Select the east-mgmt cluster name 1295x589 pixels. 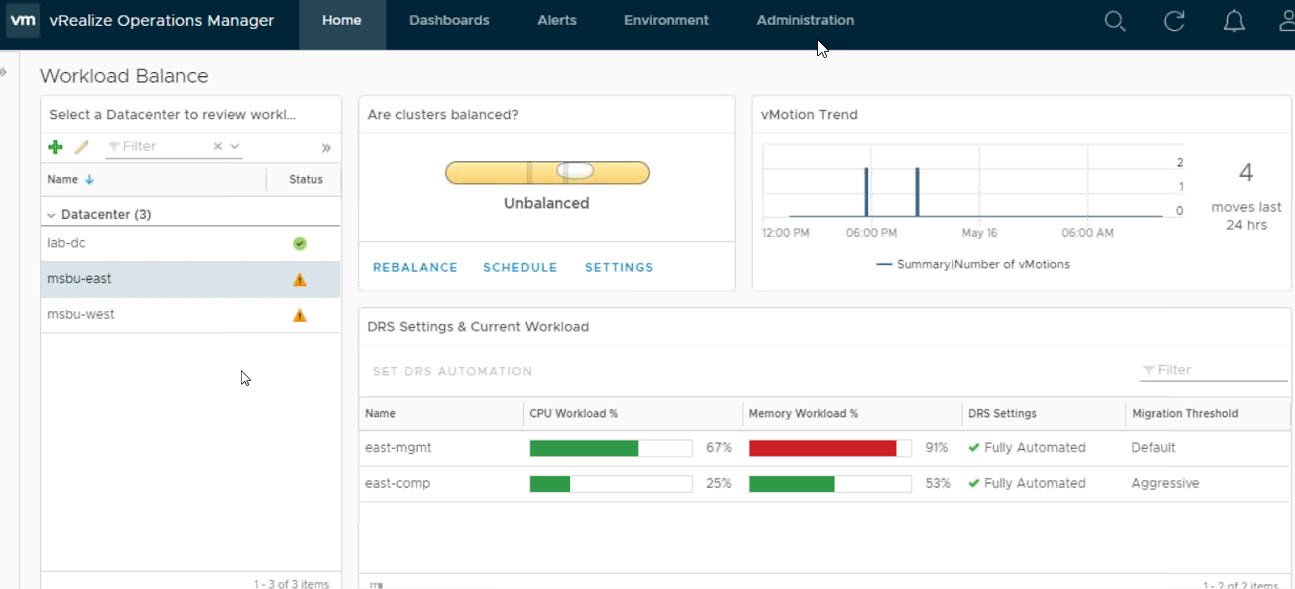398,448
